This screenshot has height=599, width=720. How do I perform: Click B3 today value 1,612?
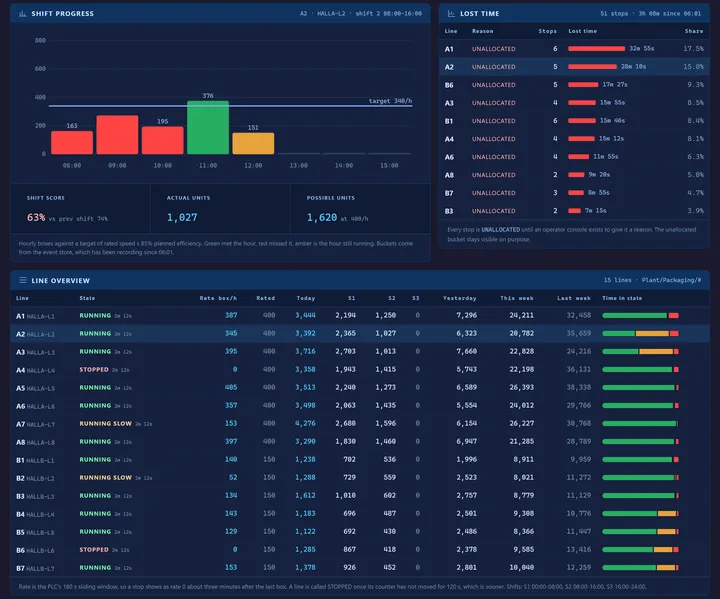[x=305, y=496]
